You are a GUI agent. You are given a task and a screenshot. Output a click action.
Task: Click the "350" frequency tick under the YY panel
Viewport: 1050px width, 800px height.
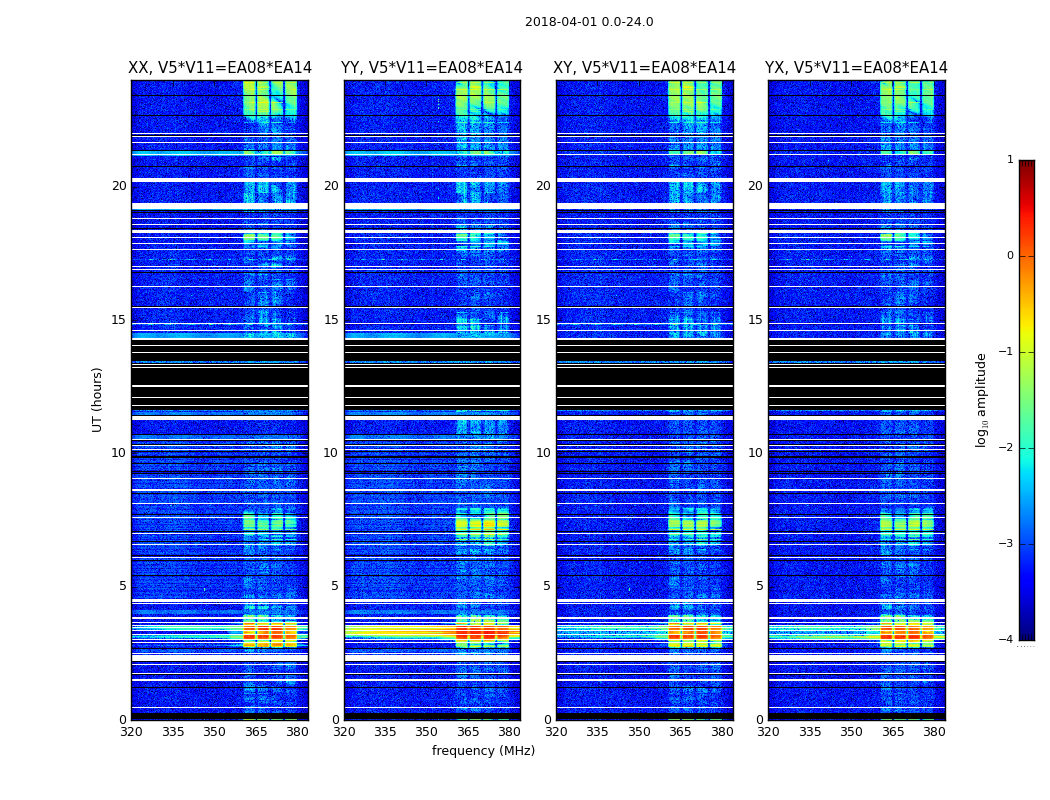click(x=427, y=732)
